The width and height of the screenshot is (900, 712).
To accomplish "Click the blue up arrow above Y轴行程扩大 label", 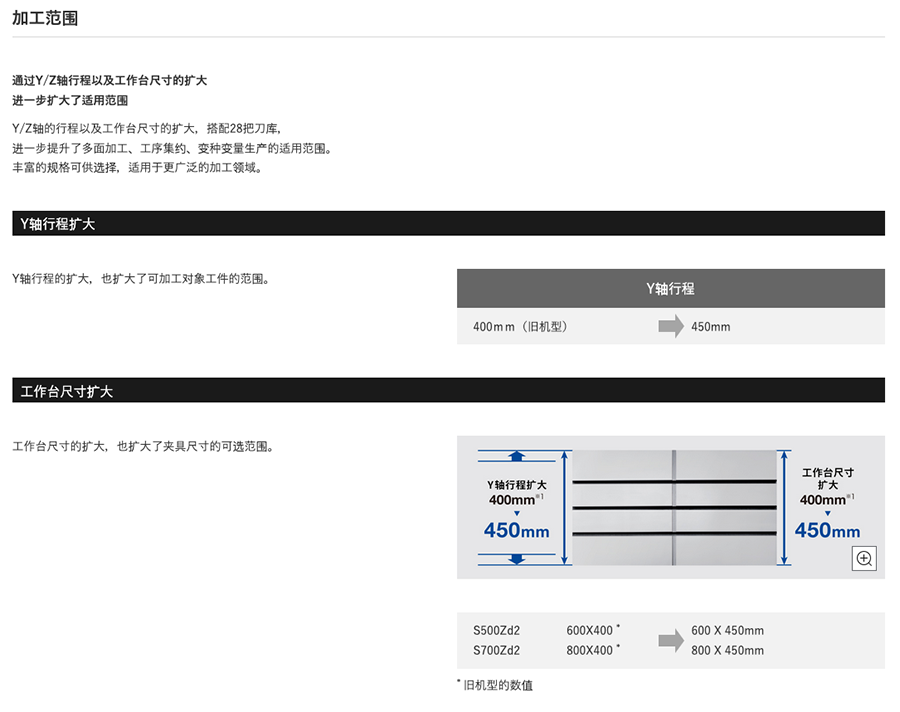I will pos(516,456).
